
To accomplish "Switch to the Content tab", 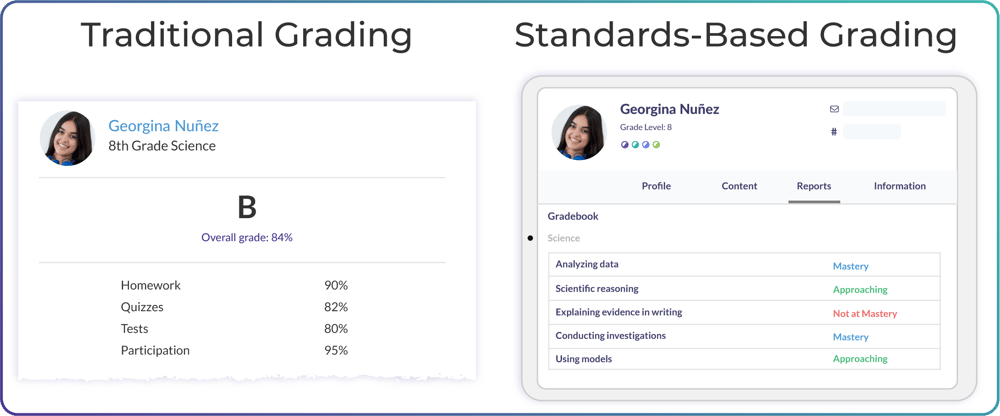I will pos(739,186).
